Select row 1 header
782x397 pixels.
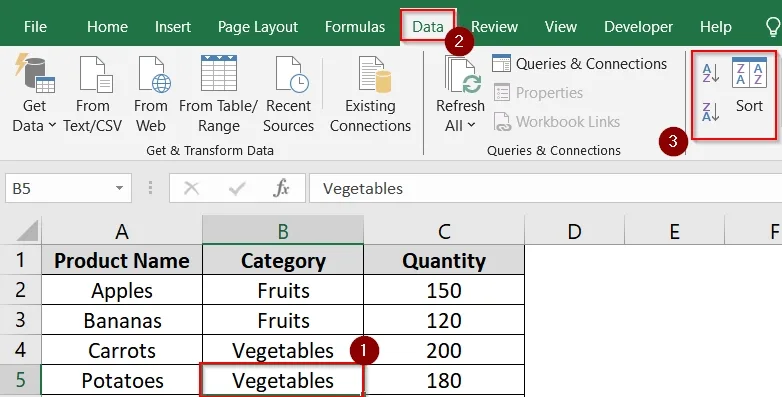(x=20, y=260)
